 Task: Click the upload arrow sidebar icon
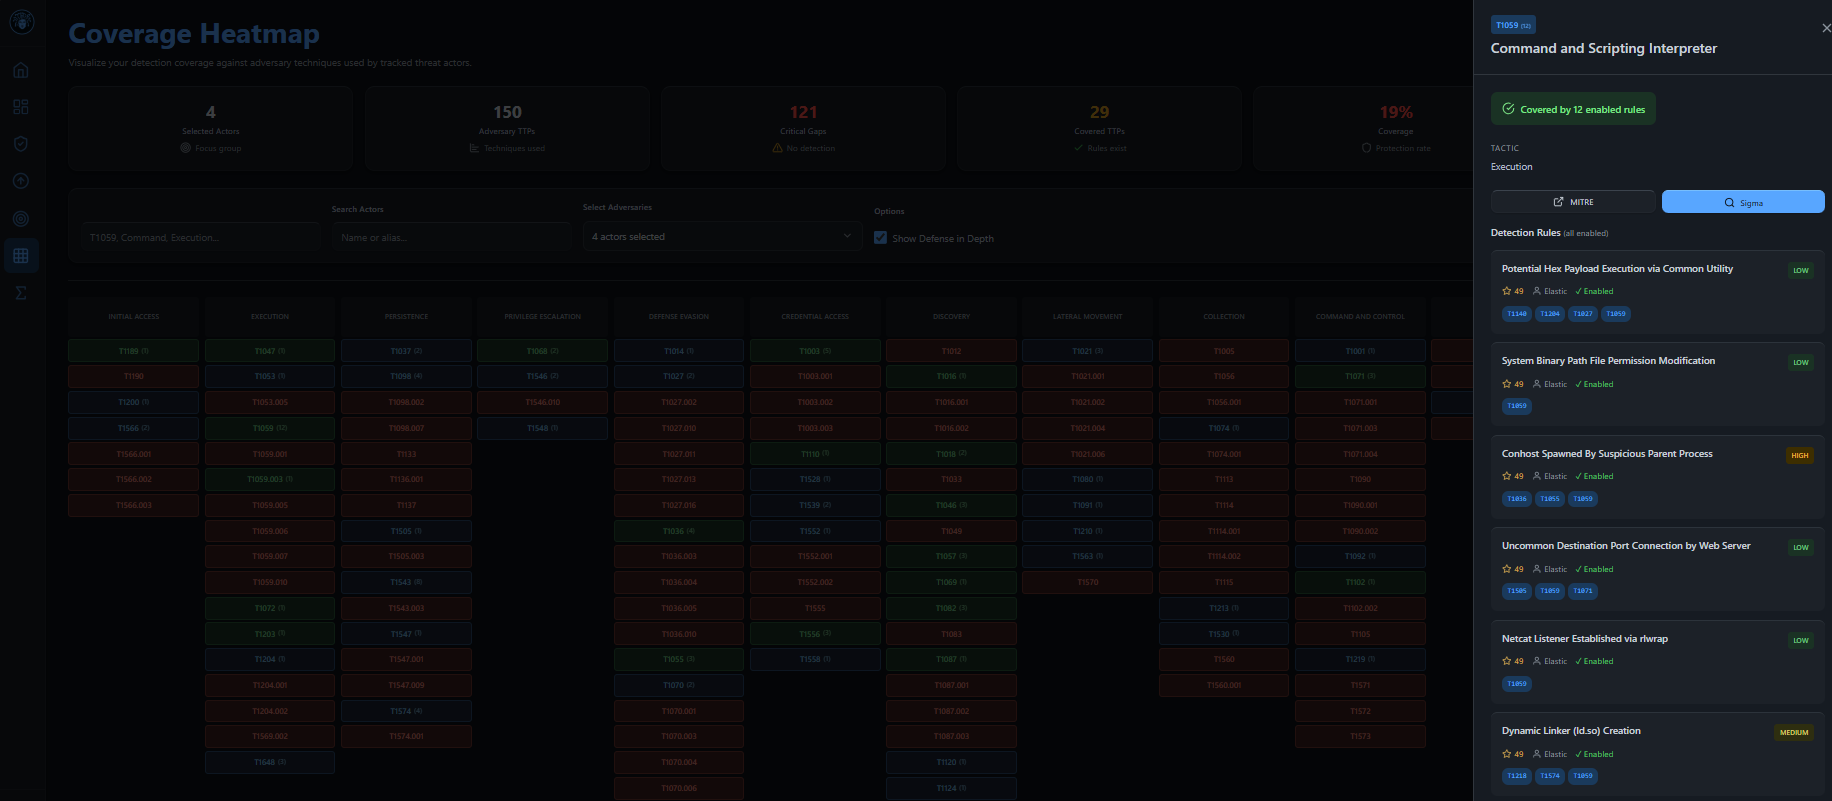point(21,181)
